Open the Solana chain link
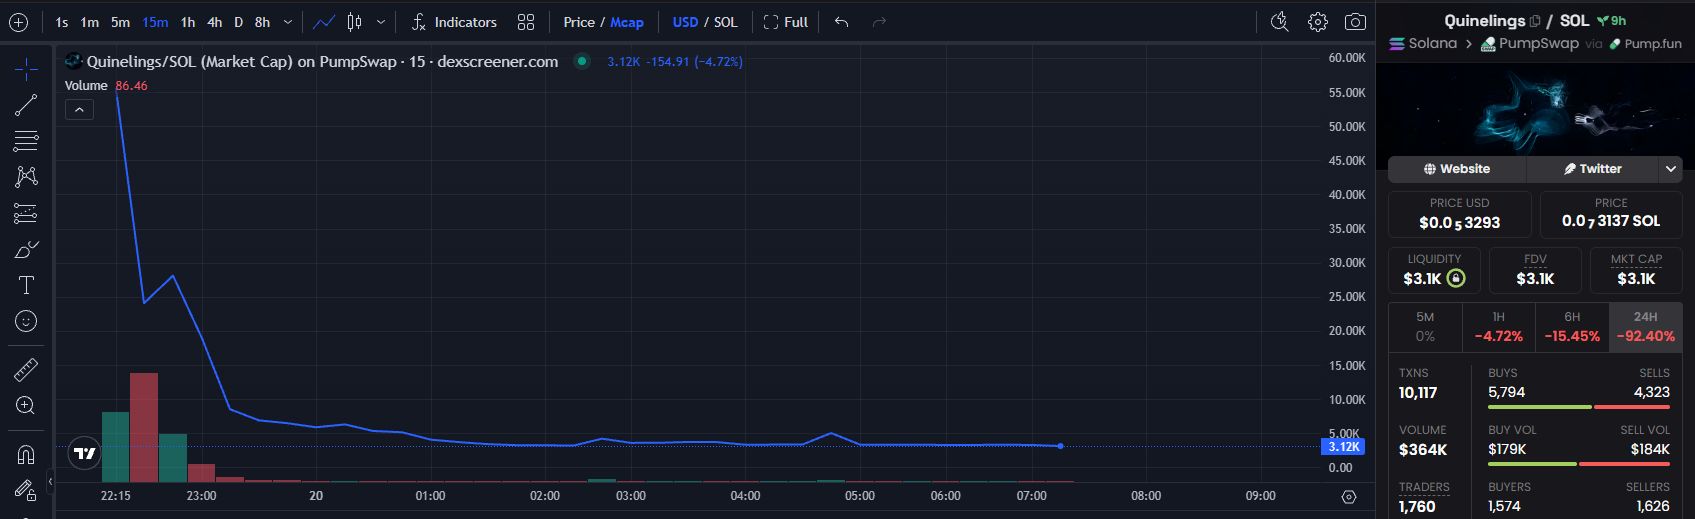The height and width of the screenshot is (519, 1695). point(1423,44)
